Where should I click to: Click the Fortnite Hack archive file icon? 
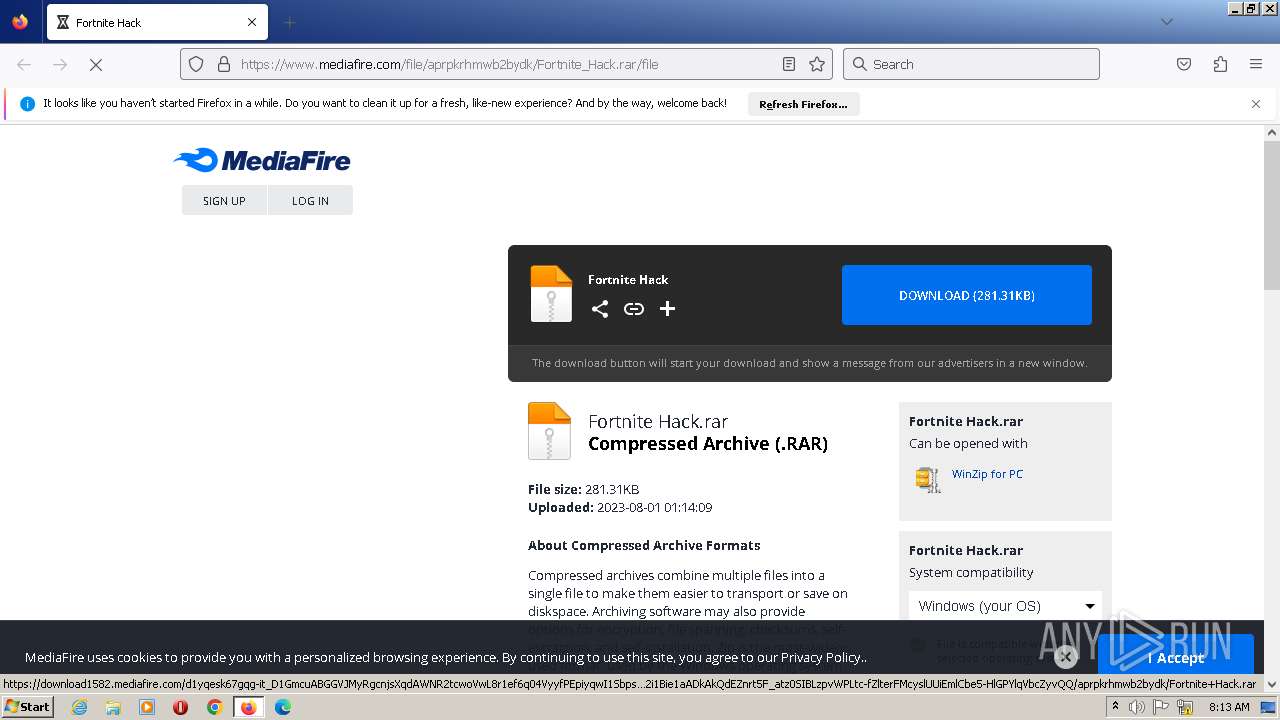[x=551, y=294]
